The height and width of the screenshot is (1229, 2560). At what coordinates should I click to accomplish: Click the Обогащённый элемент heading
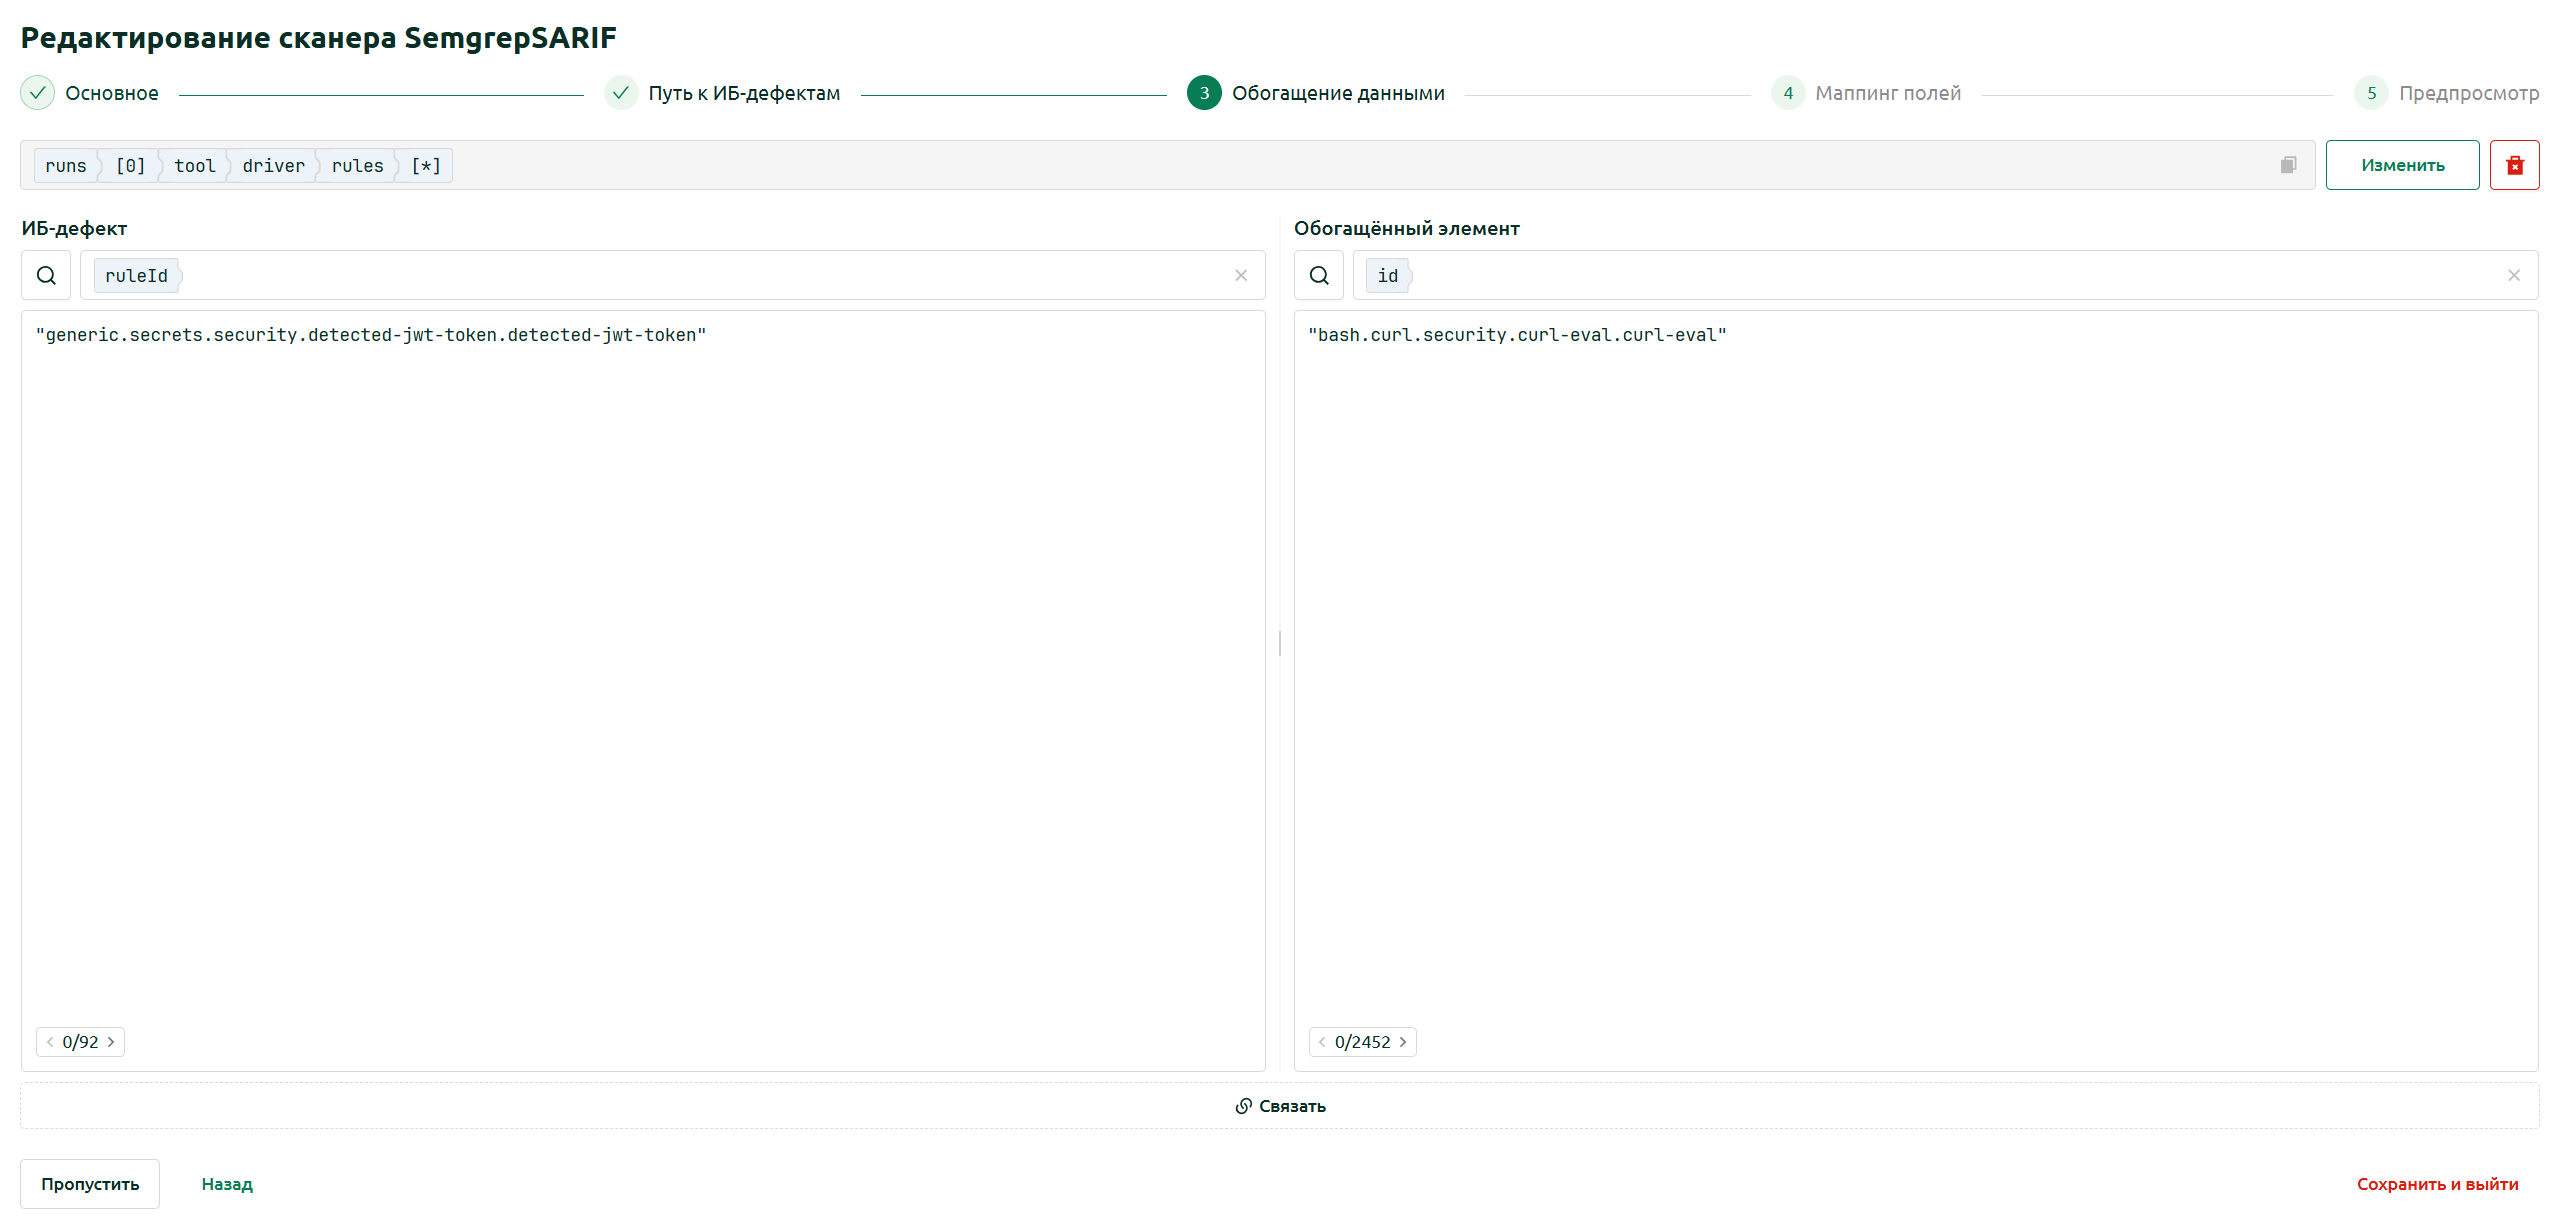pos(1407,228)
